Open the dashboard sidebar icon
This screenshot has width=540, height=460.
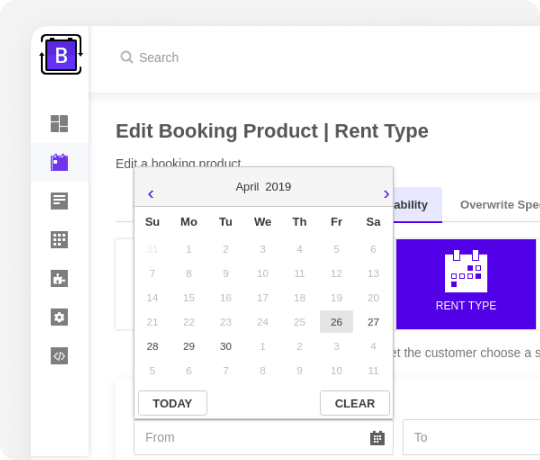coord(59,123)
